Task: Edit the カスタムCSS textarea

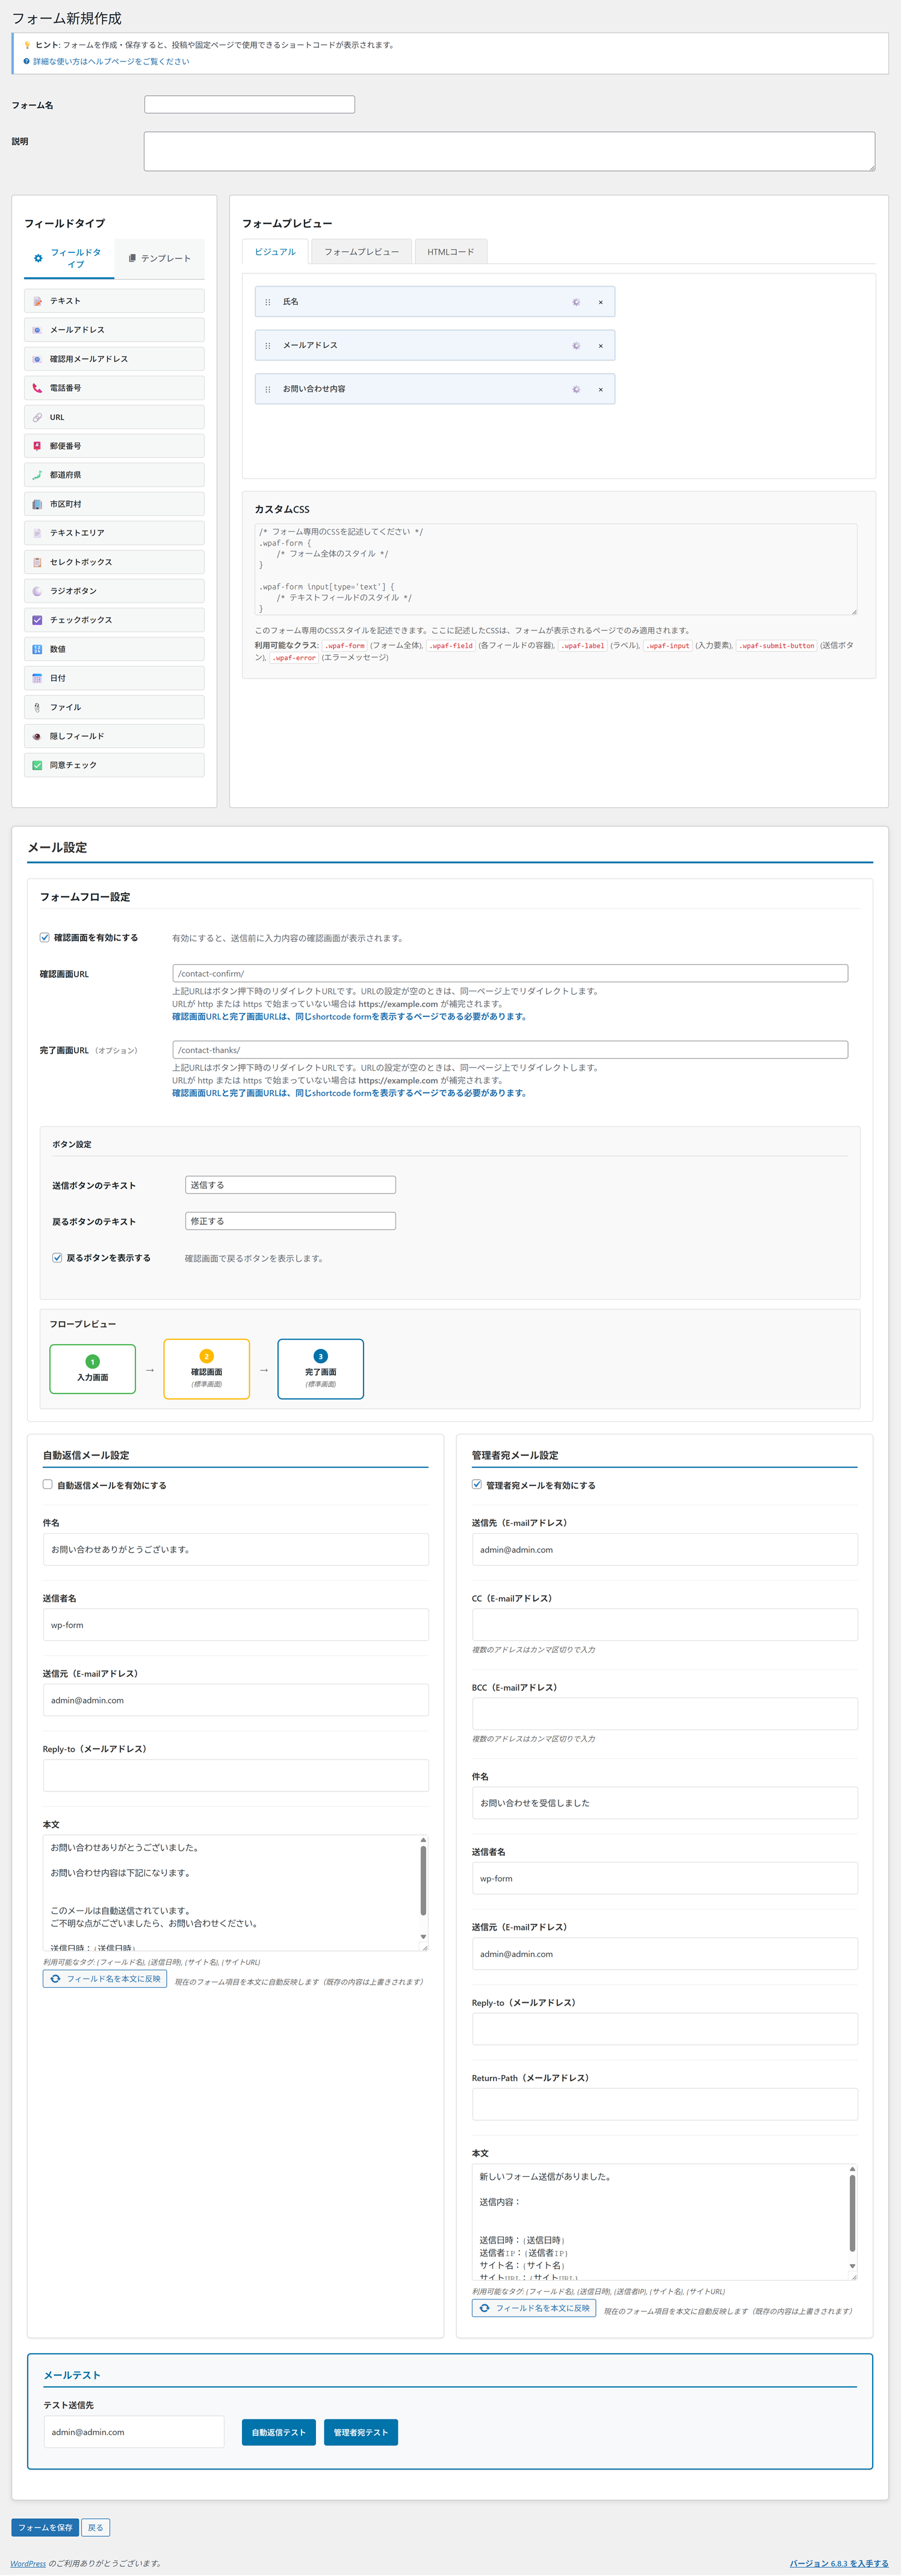Action: click(x=555, y=569)
